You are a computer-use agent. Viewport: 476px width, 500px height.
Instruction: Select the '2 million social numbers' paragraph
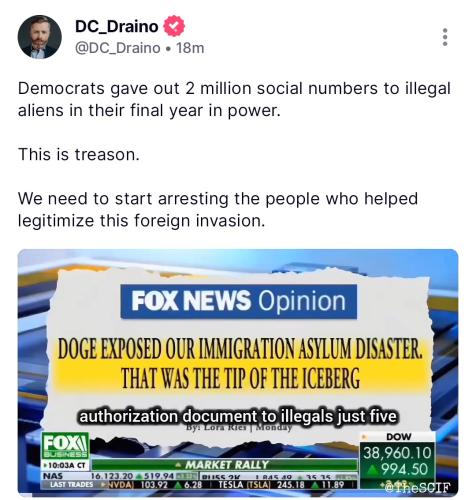(x=234, y=99)
